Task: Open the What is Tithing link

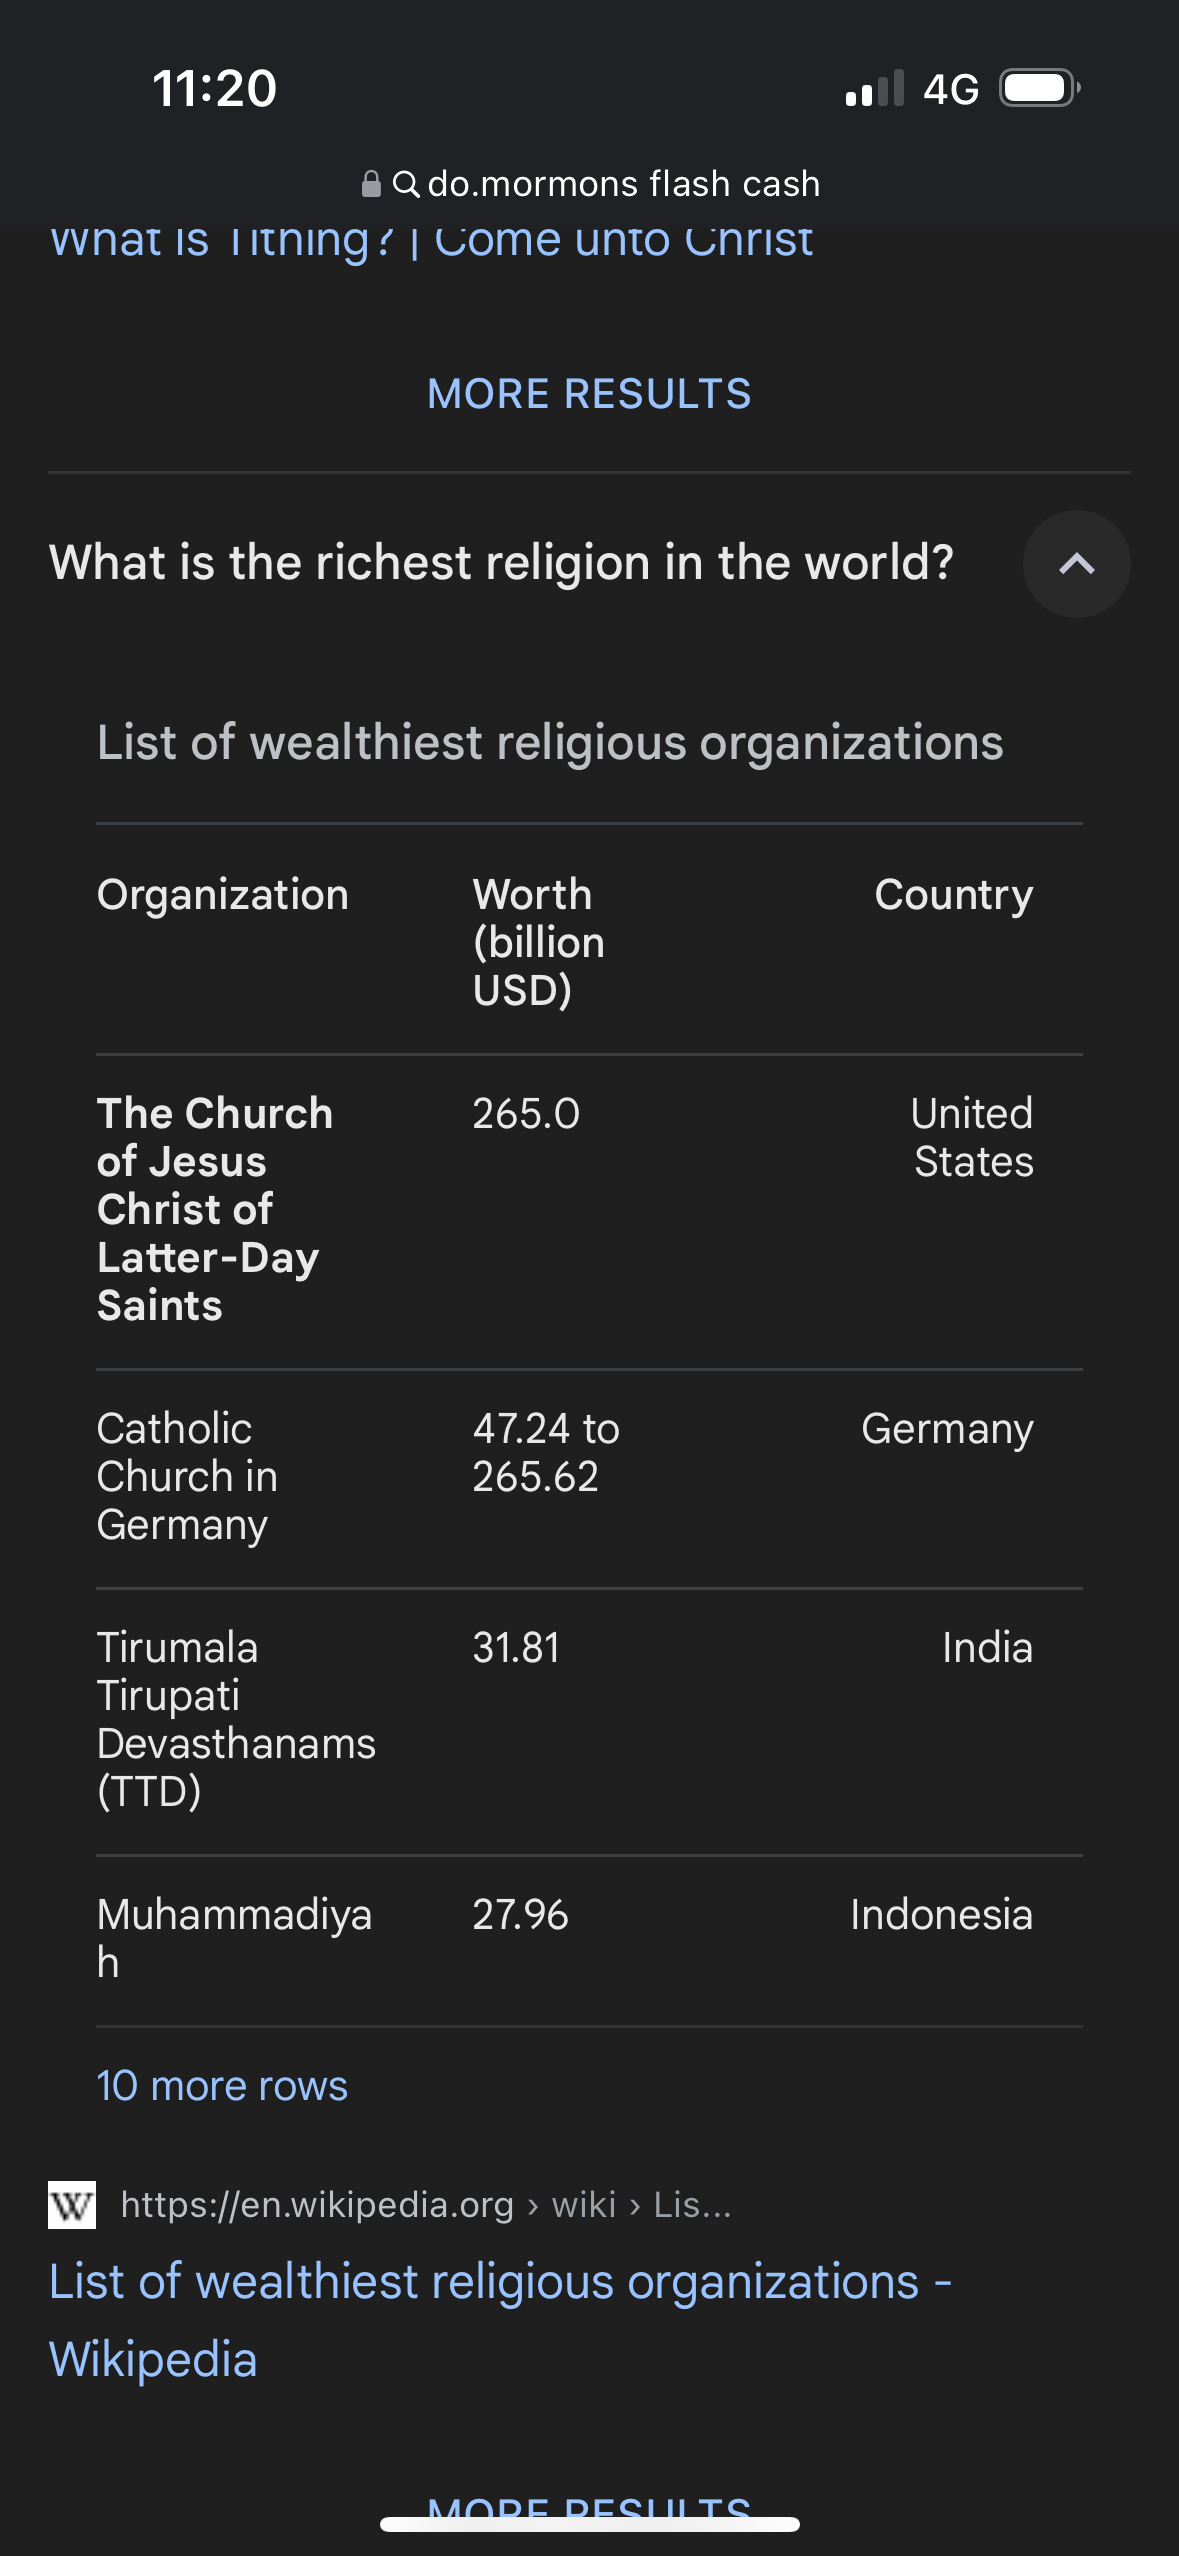Action: [431, 240]
